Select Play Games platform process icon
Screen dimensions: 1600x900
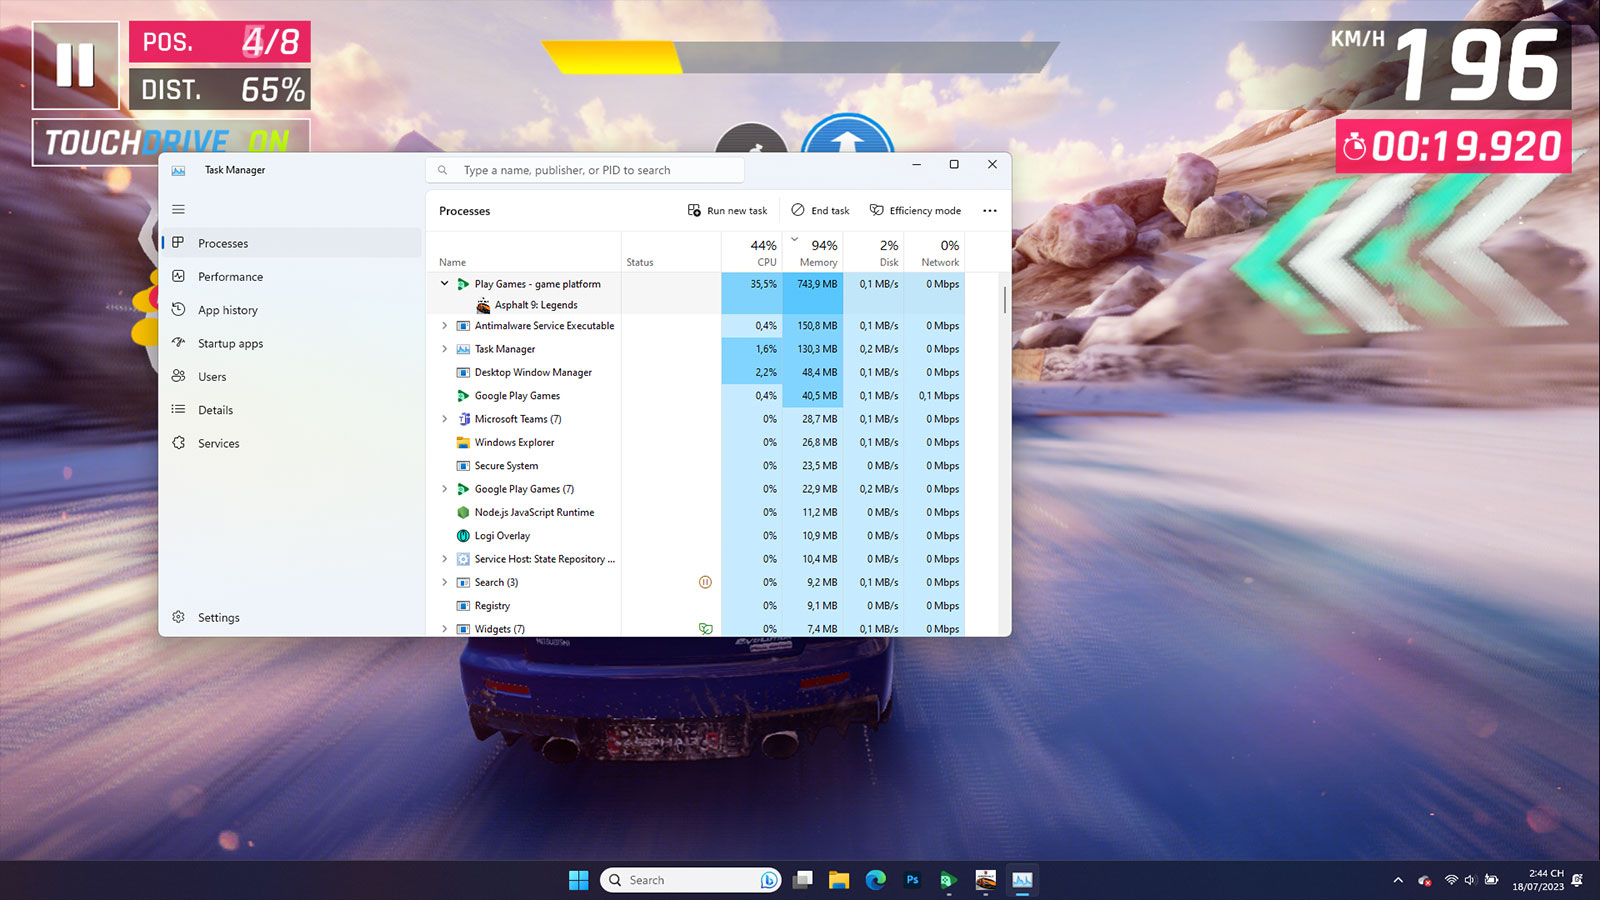click(x=463, y=284)
